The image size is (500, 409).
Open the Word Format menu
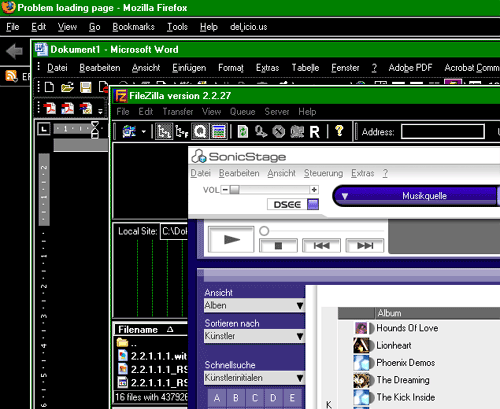pos(231,68)
